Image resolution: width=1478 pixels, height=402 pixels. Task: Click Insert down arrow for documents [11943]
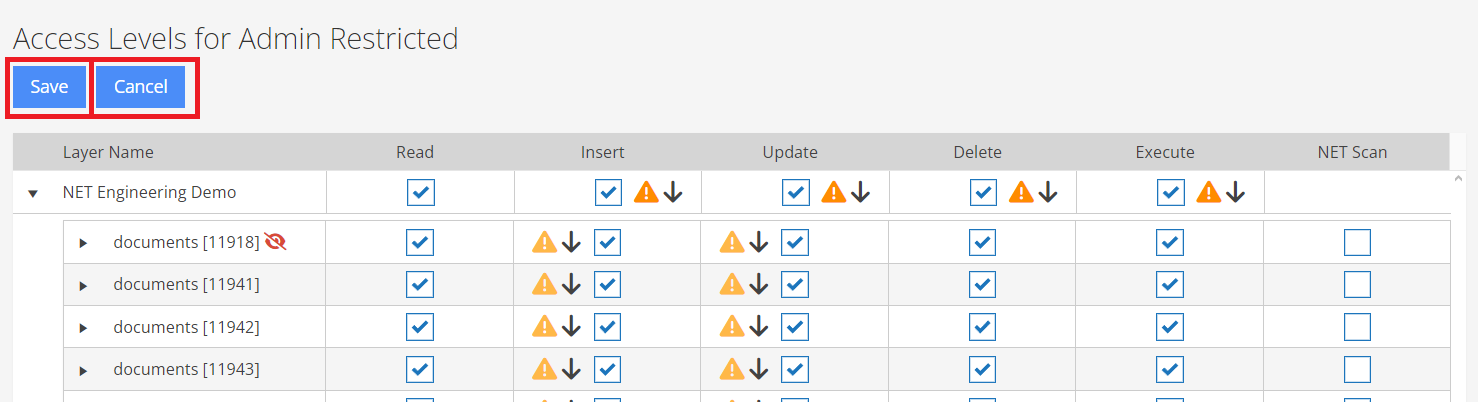pyautogui.click(x=571, y=369)
